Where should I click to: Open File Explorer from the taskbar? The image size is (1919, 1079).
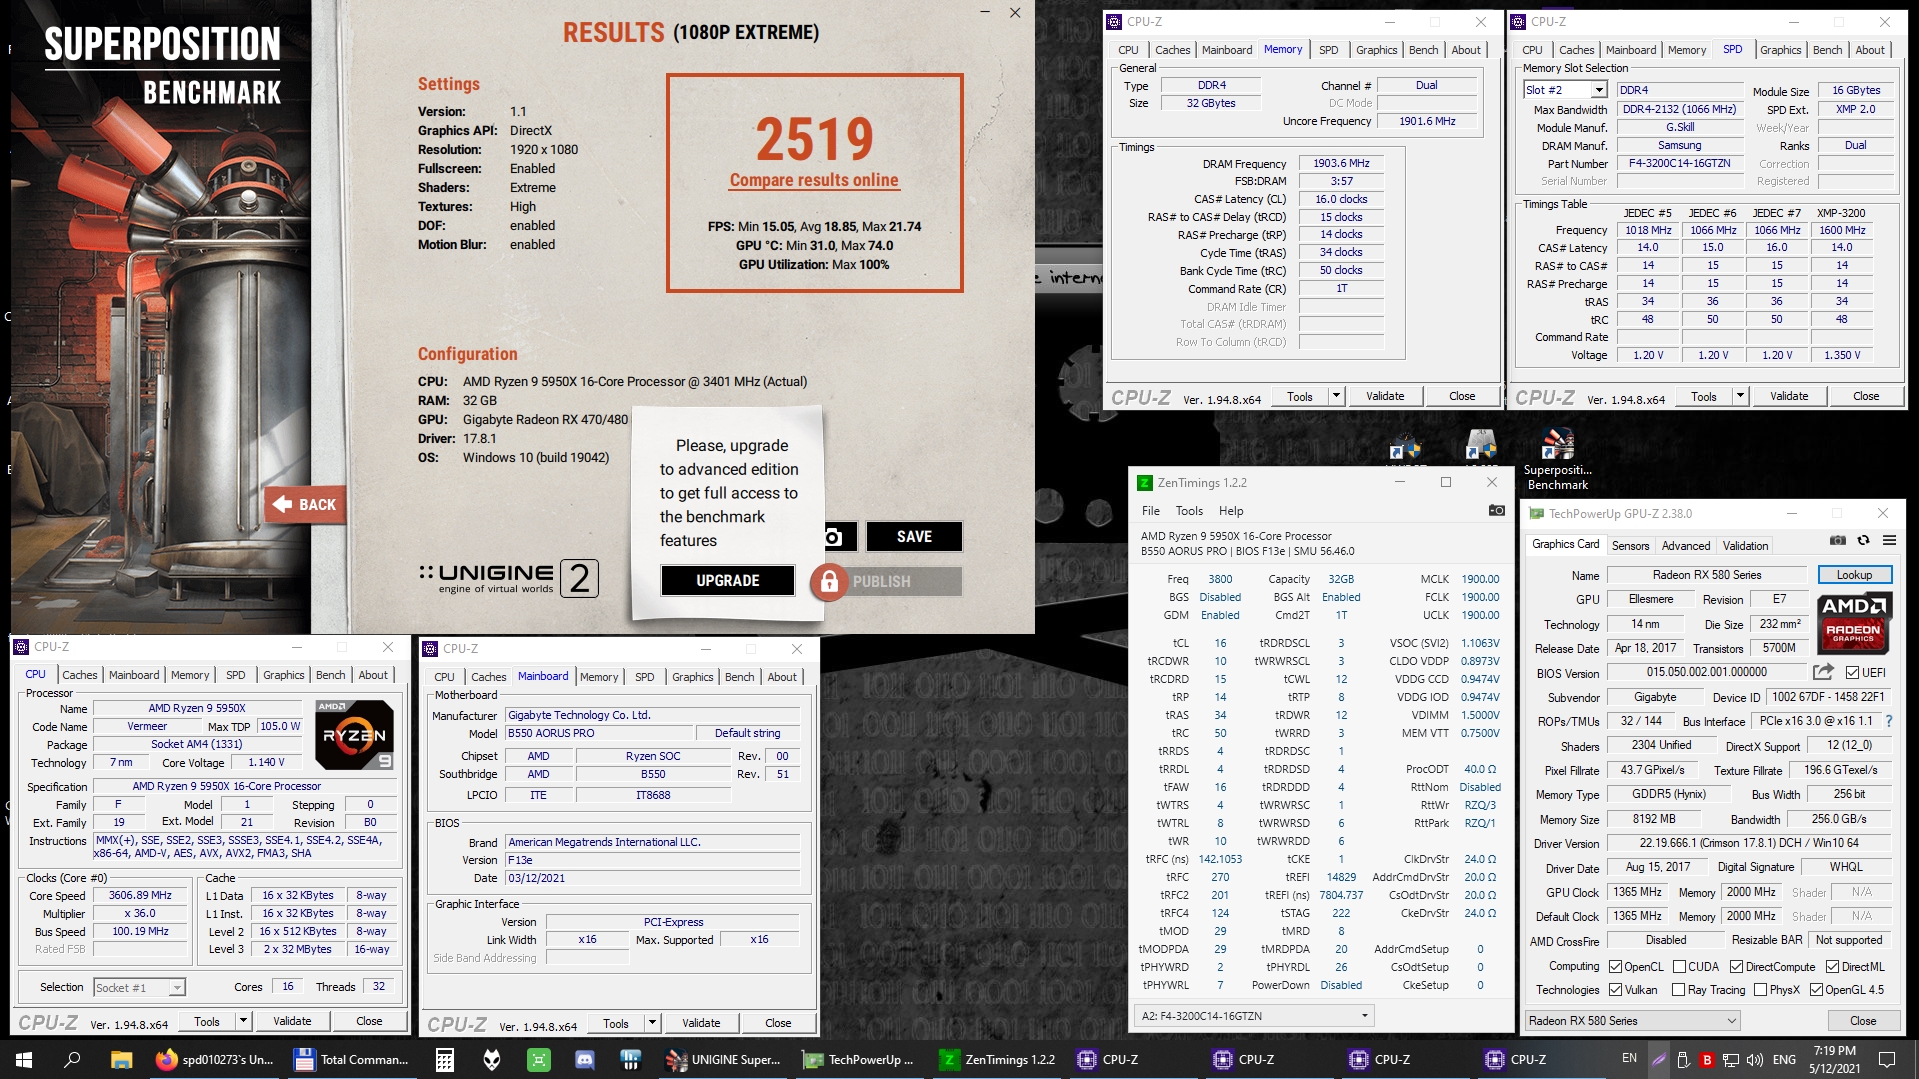[x=121, y=1059]
